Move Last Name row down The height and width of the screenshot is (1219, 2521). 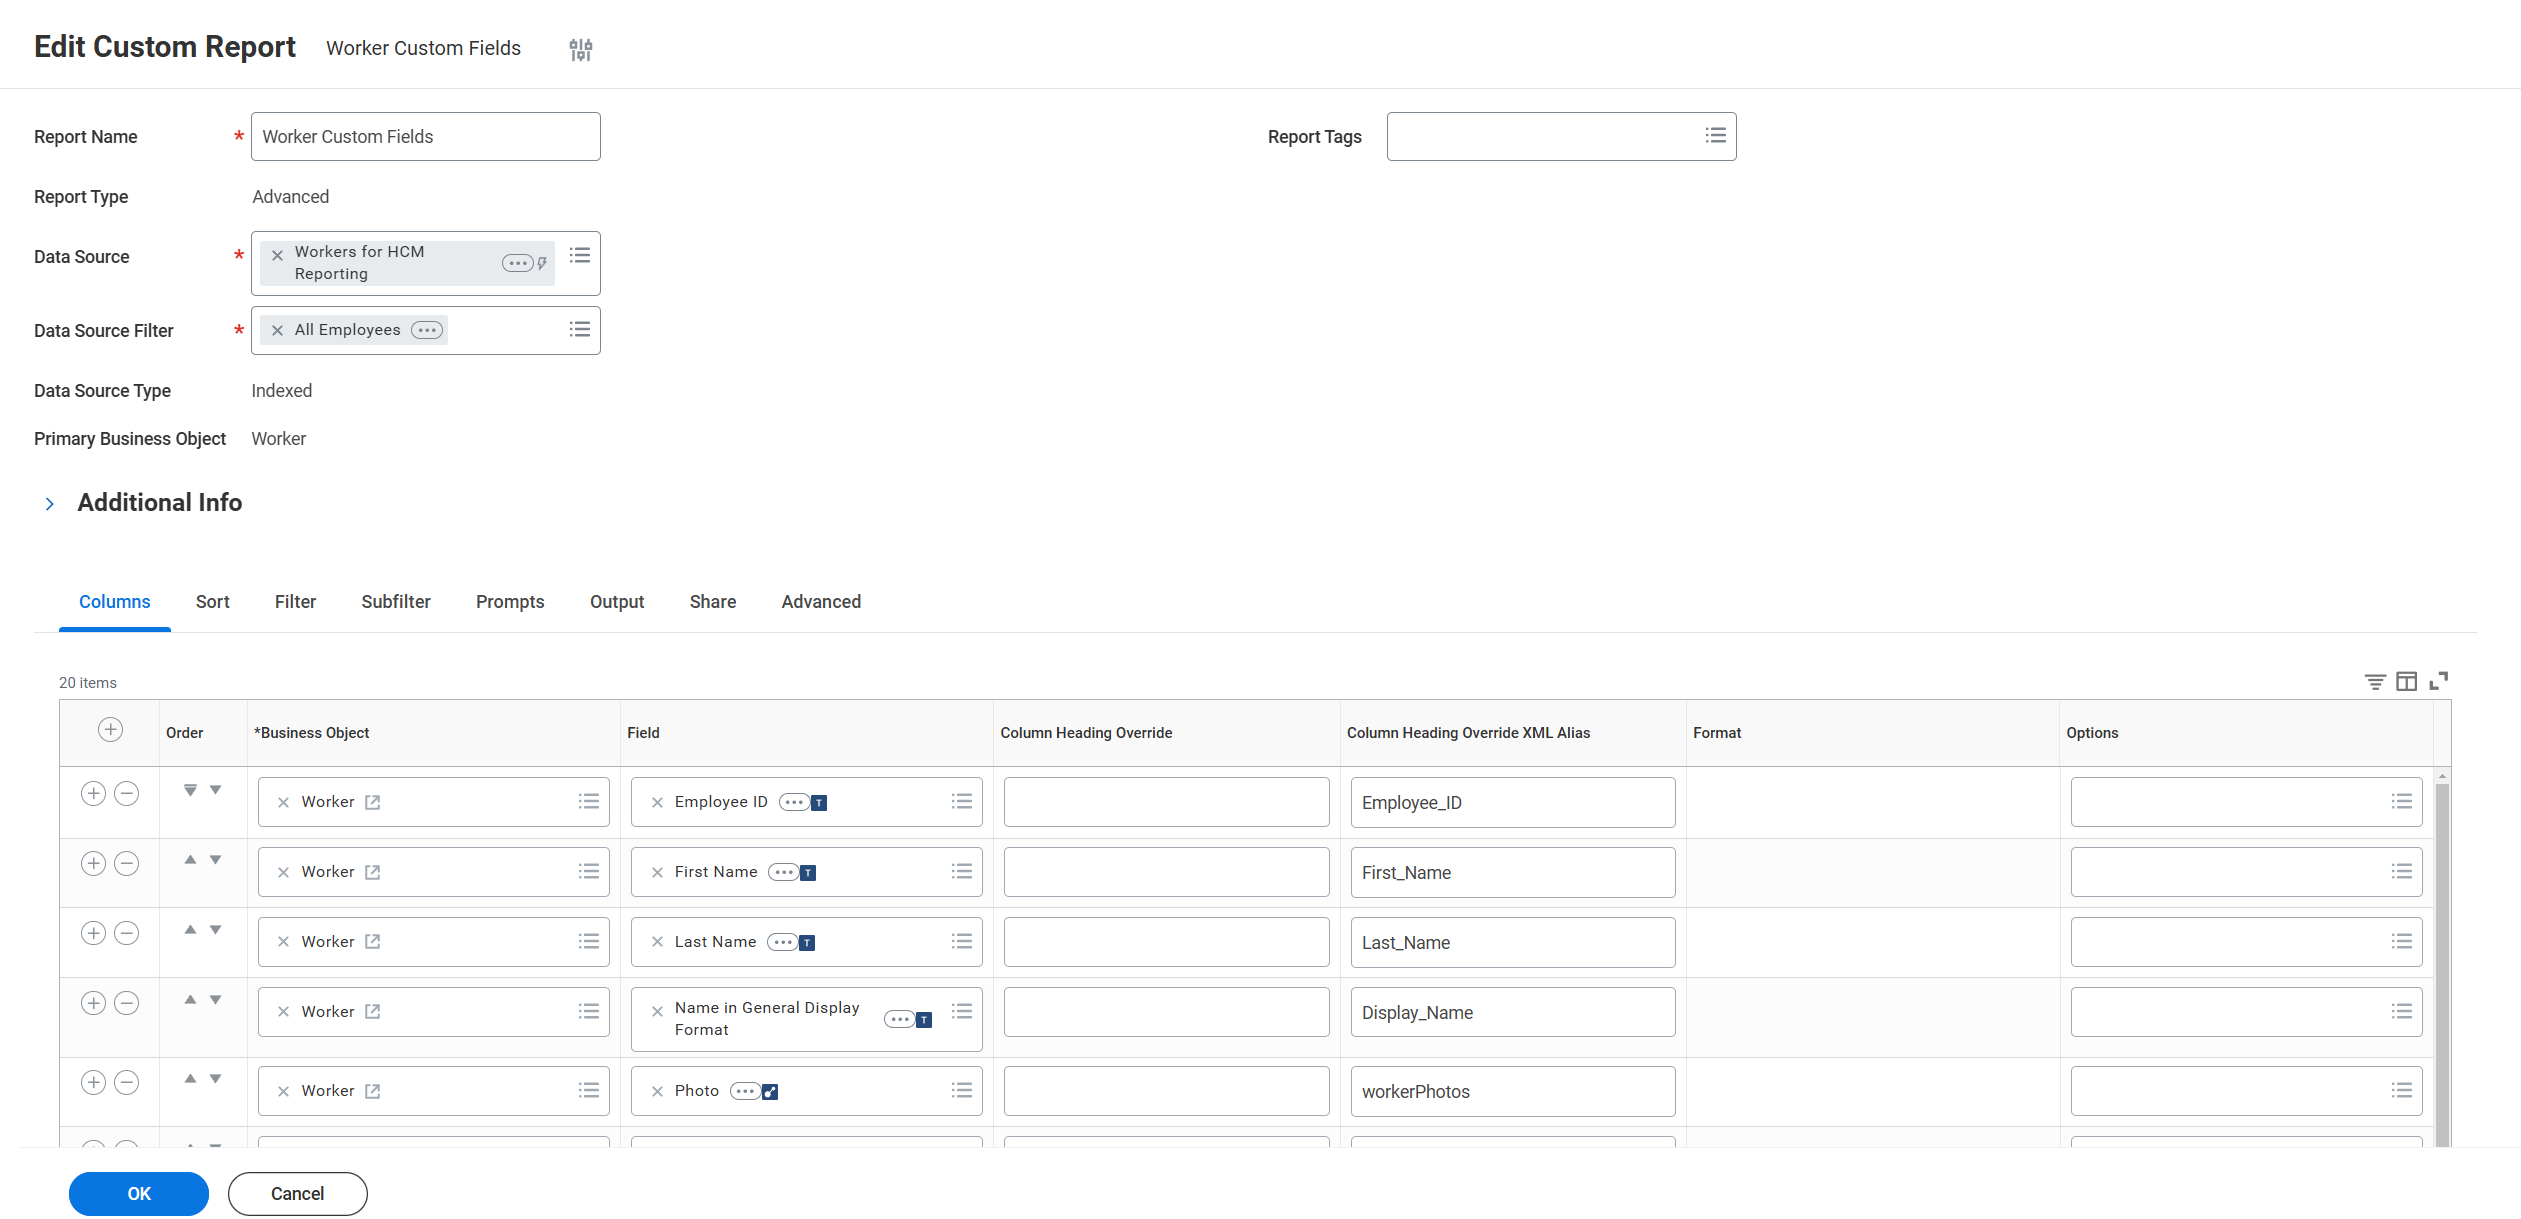(215, 930)
